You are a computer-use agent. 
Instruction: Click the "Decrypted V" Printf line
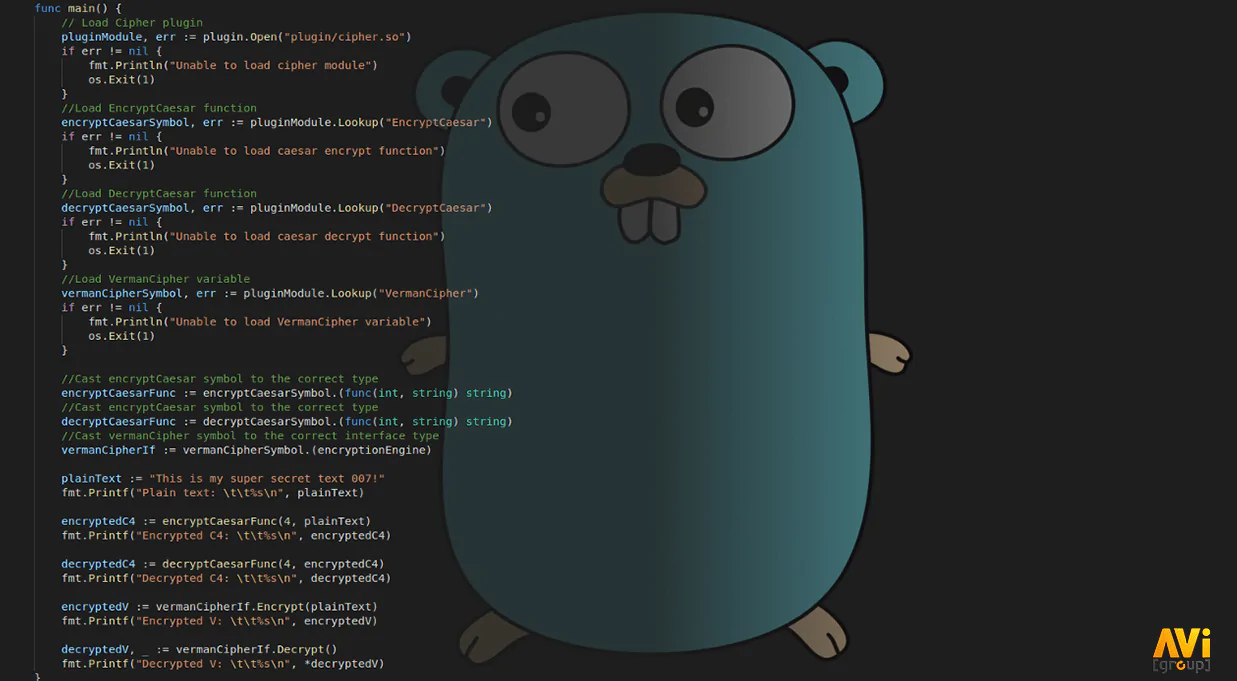click(x=223, y=664)
